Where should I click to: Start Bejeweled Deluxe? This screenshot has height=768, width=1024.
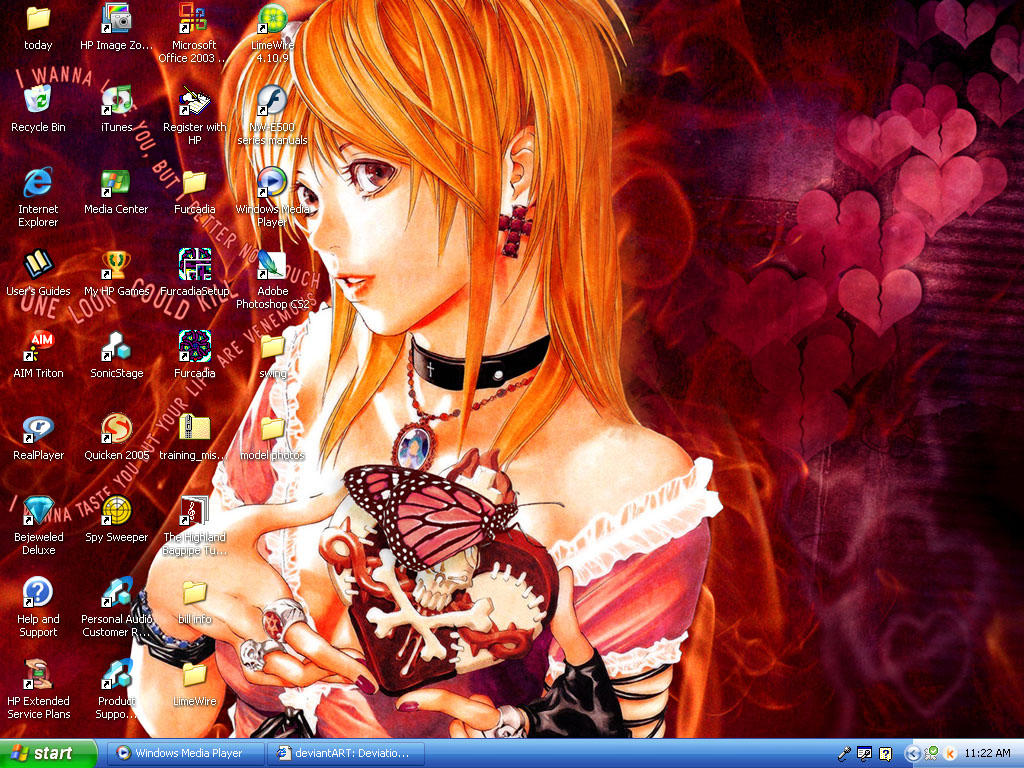tap(38, 511)
